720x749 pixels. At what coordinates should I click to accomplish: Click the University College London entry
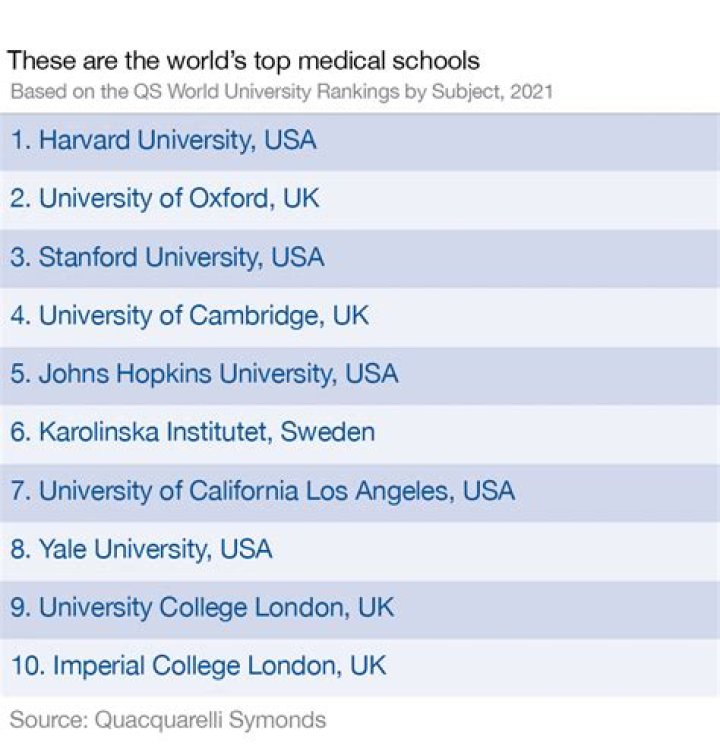(202, 607)
